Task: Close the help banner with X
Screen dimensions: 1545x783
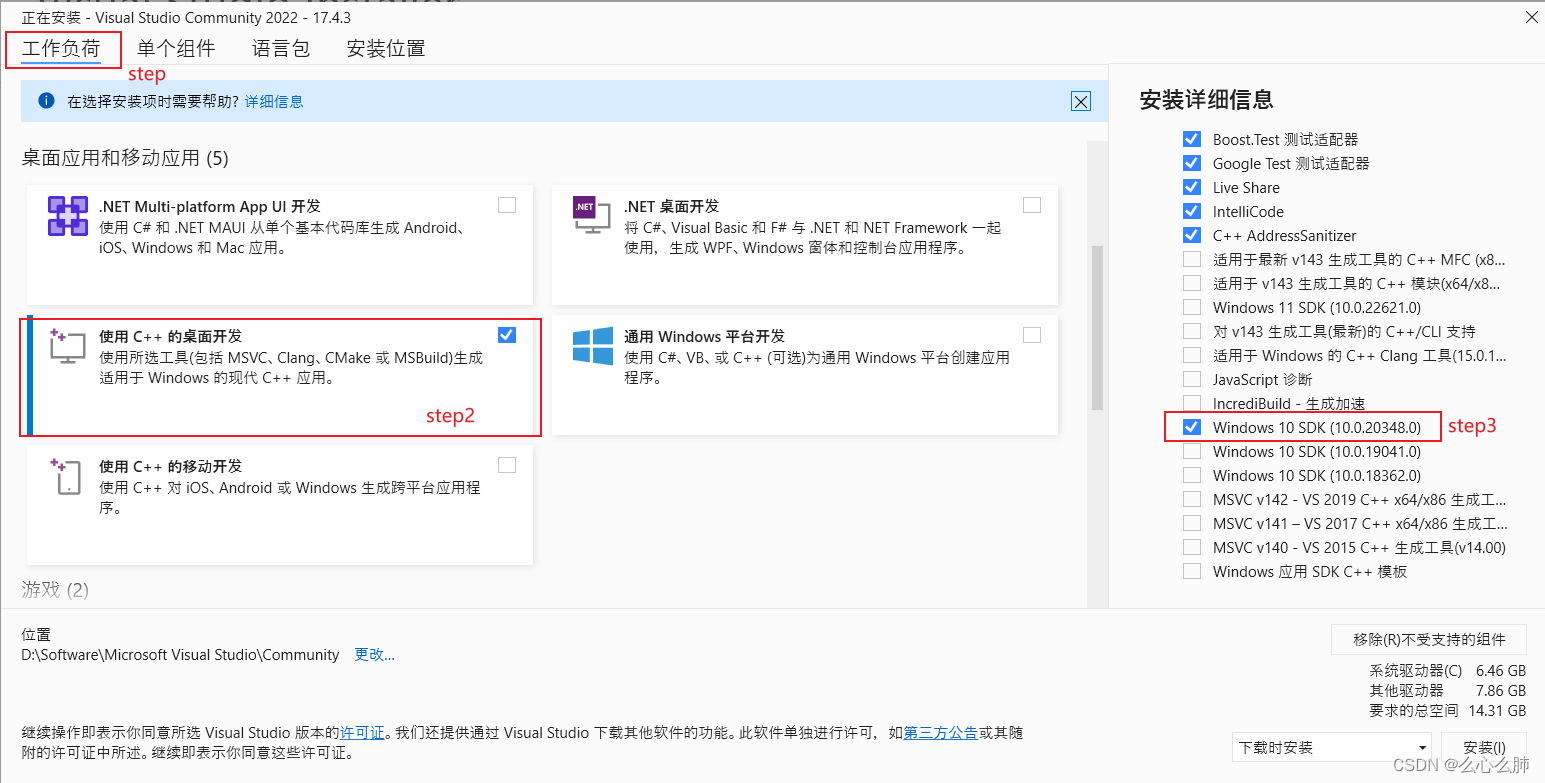Action: click(x=1080, y=101)
